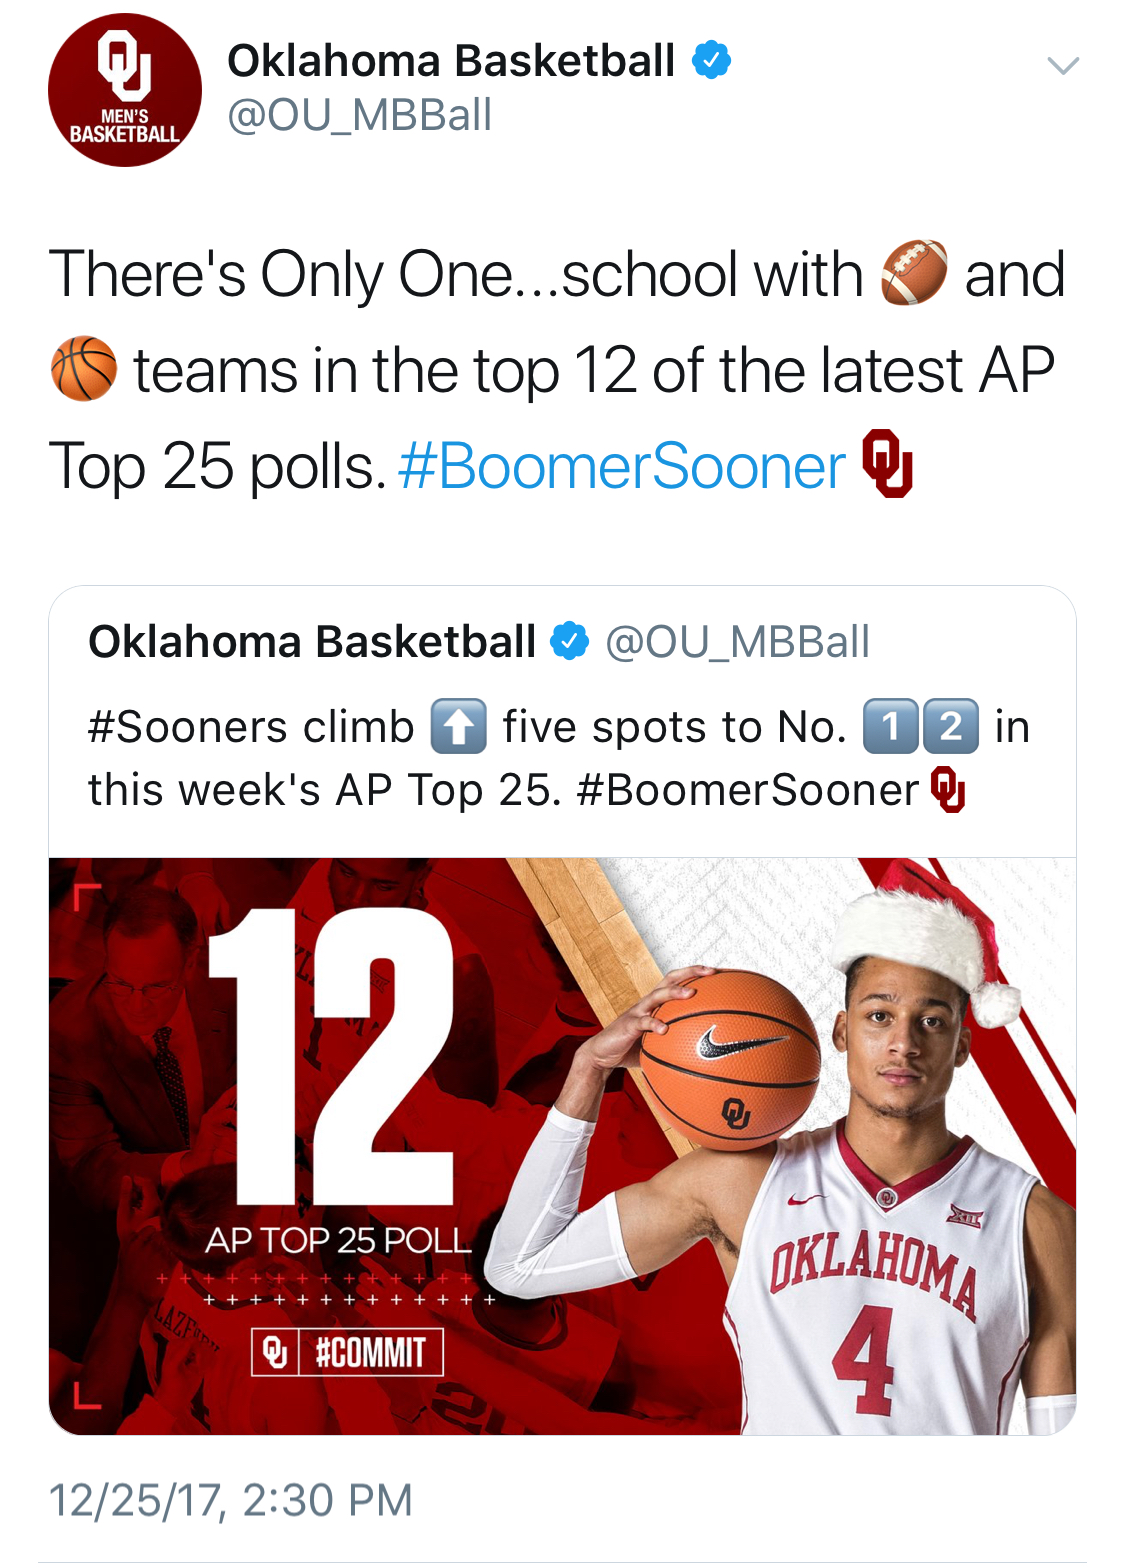1125x1567 pixels.
Task: Open the Oklahoma Men's Basketball profile avatar
Action: (x=125, y=90)
